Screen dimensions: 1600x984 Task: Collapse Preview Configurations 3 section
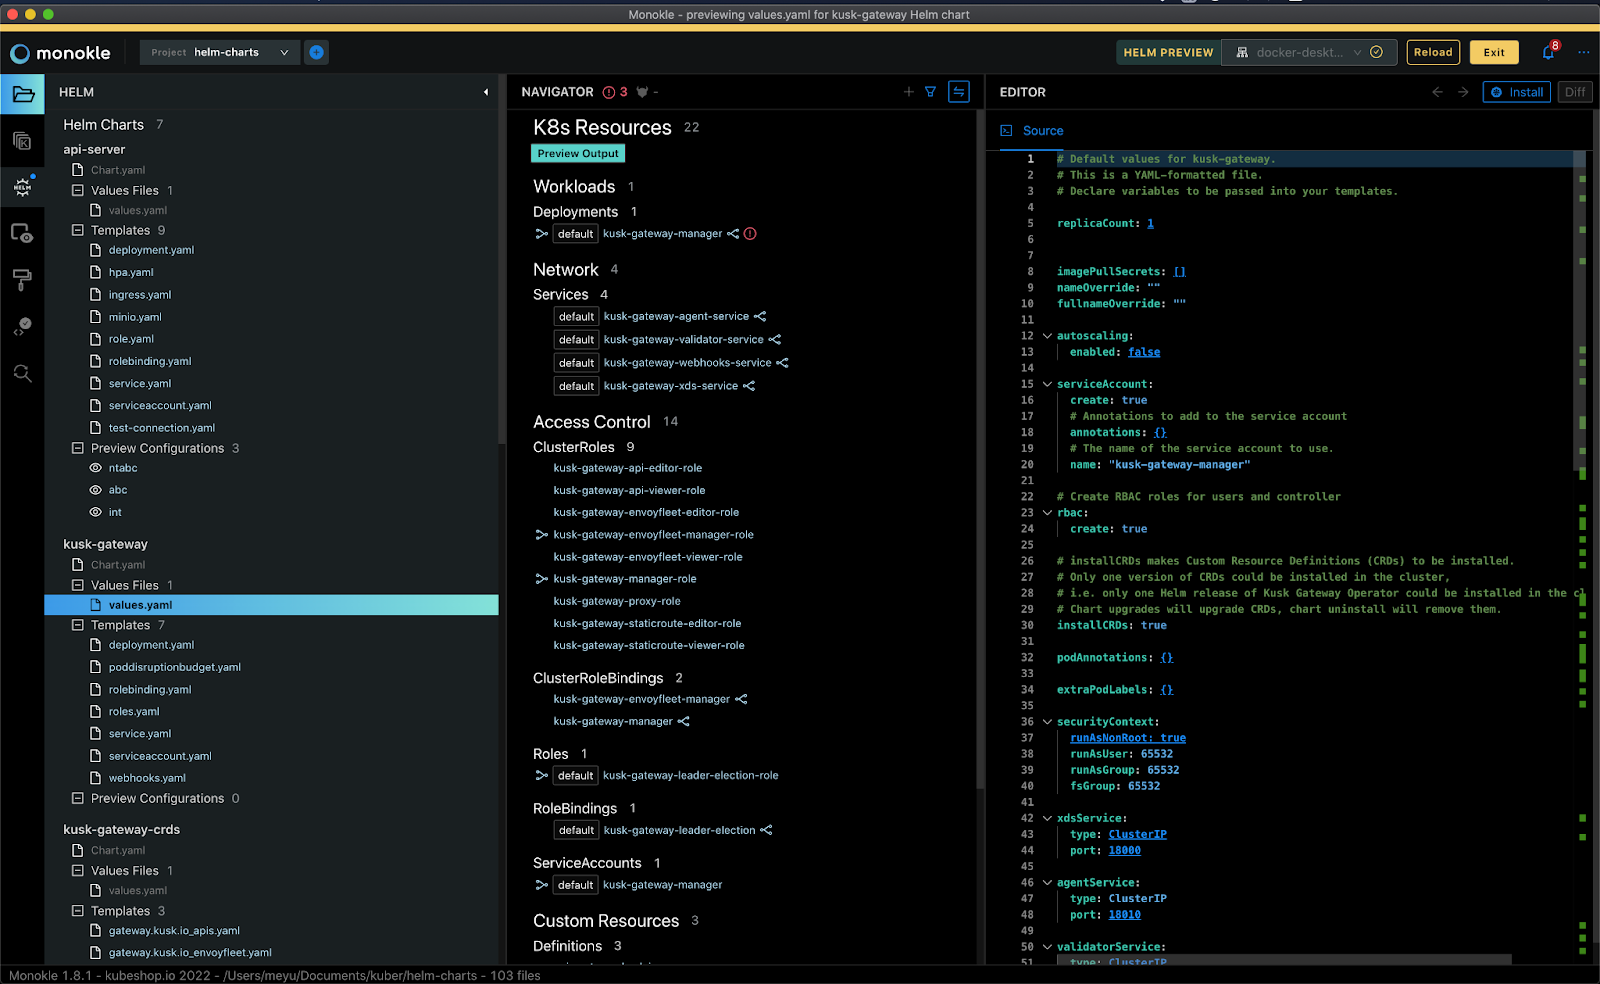click(77, 448)
